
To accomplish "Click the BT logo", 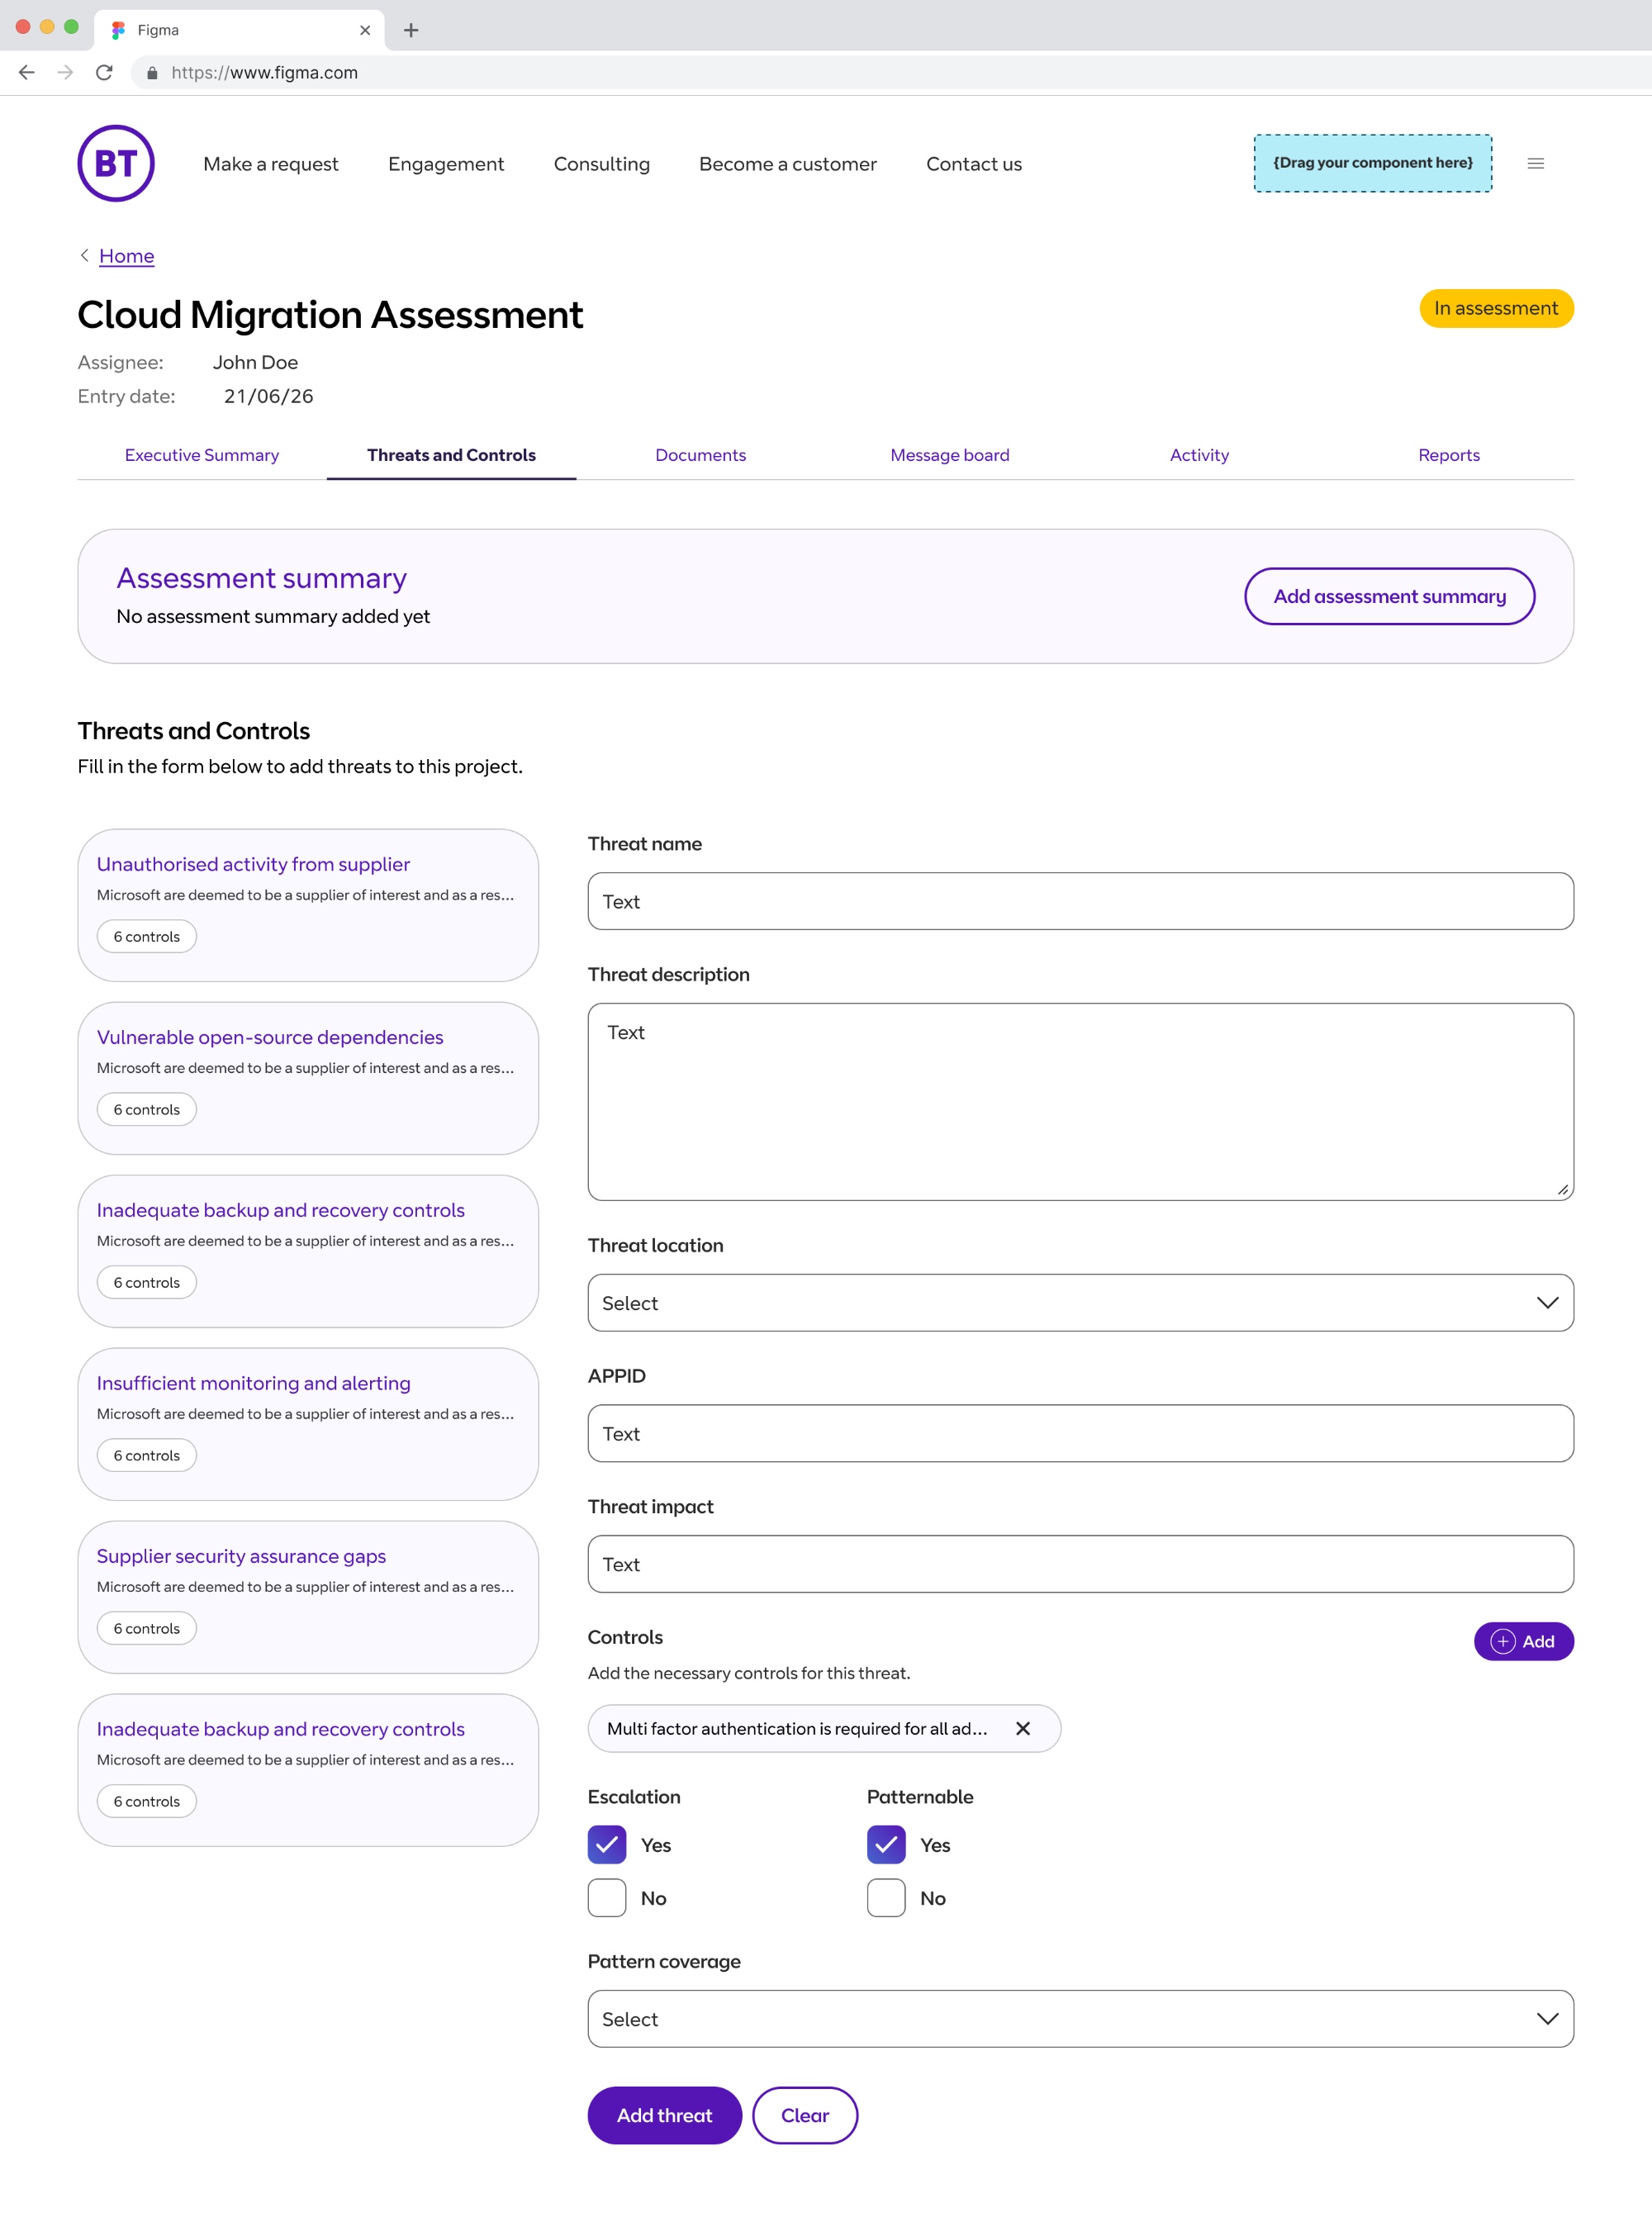I will (x=116, y=163).
